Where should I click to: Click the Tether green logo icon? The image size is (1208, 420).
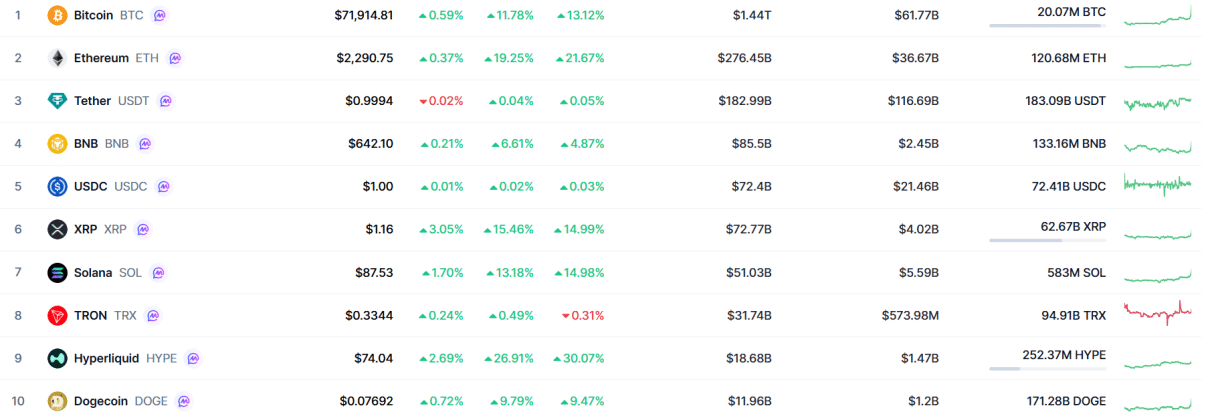(57, 101)
